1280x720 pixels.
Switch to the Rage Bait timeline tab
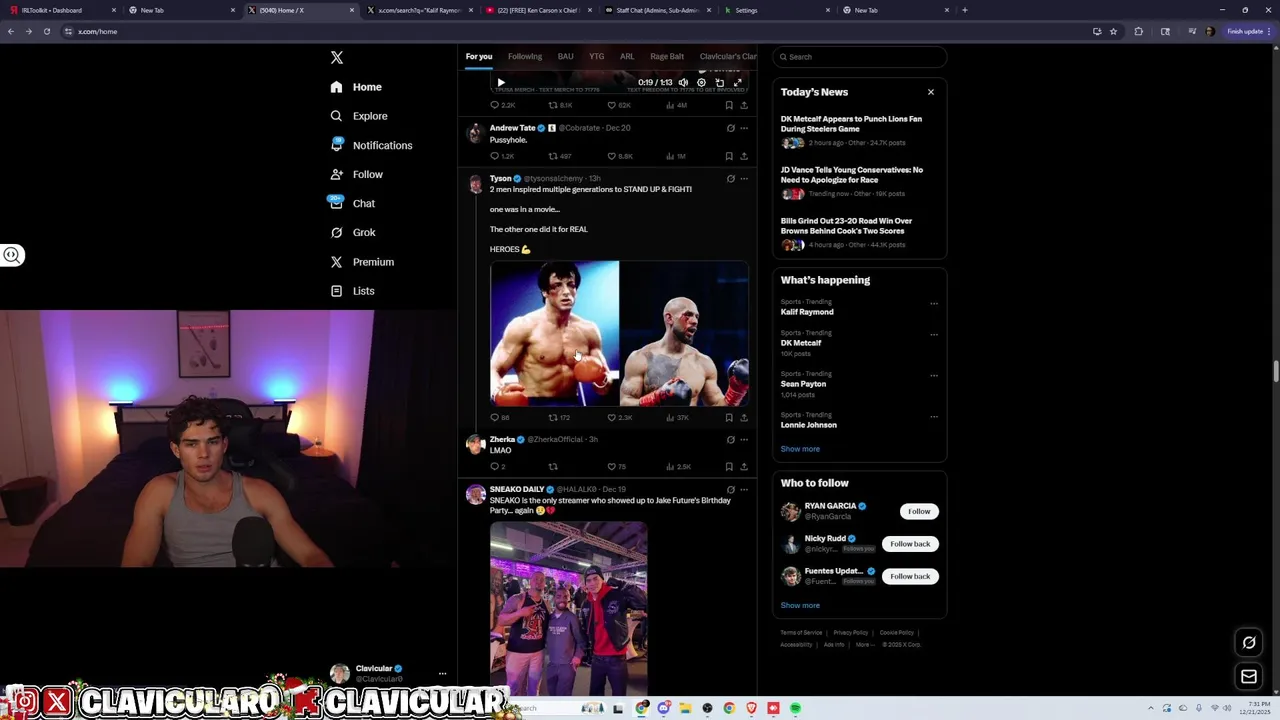[667, 56]
